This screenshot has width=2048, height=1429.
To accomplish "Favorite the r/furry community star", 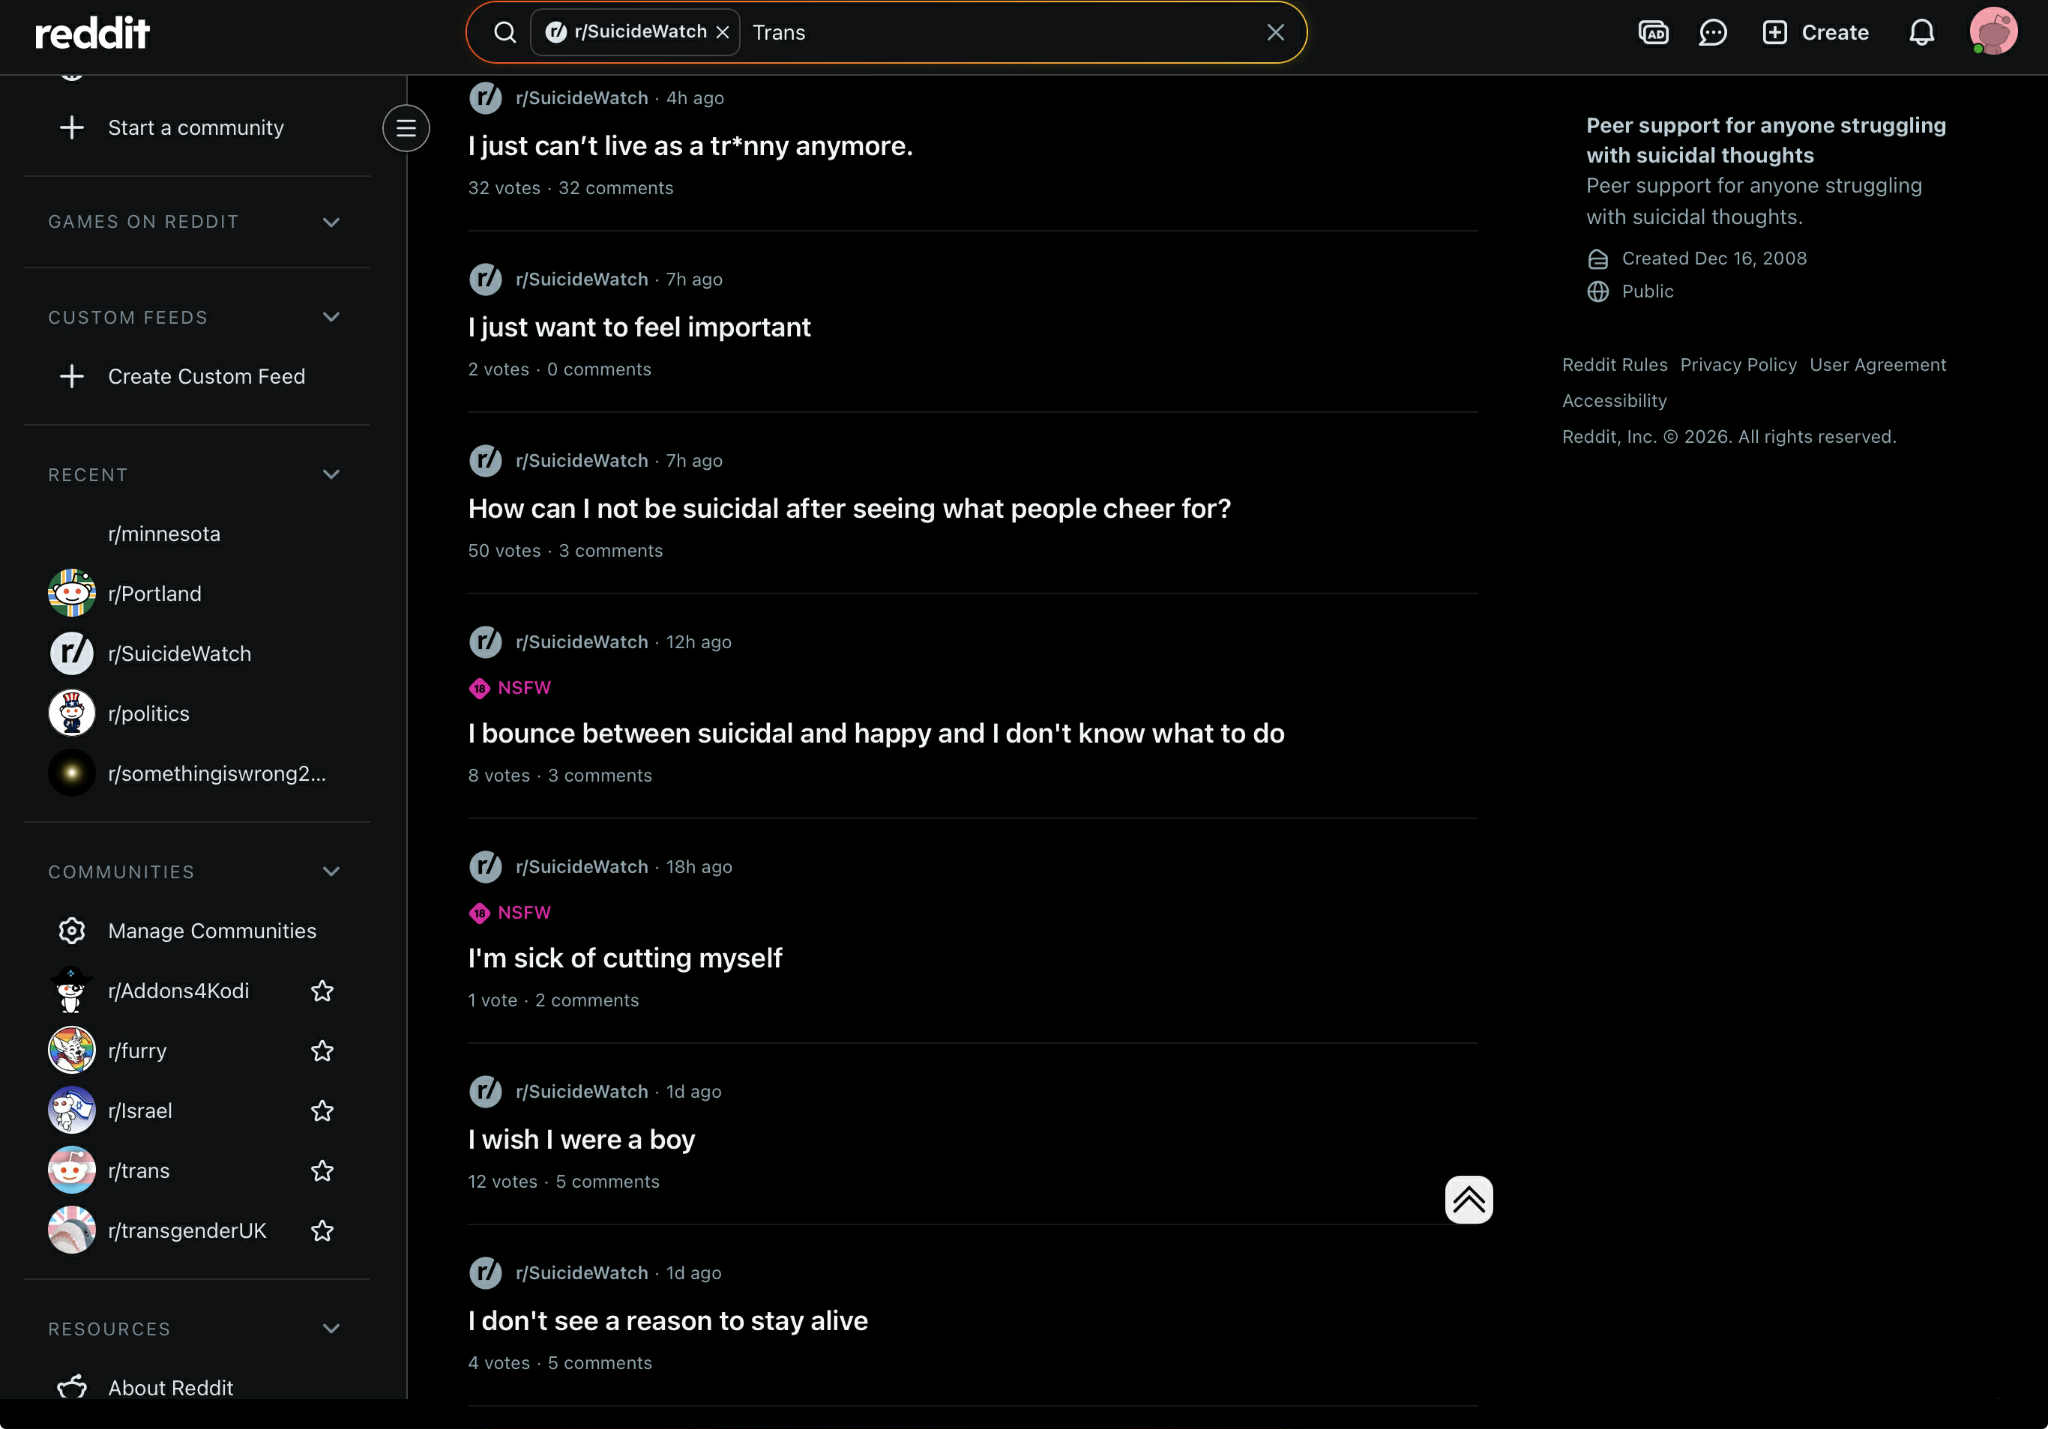I will [x=322, y=1051].
